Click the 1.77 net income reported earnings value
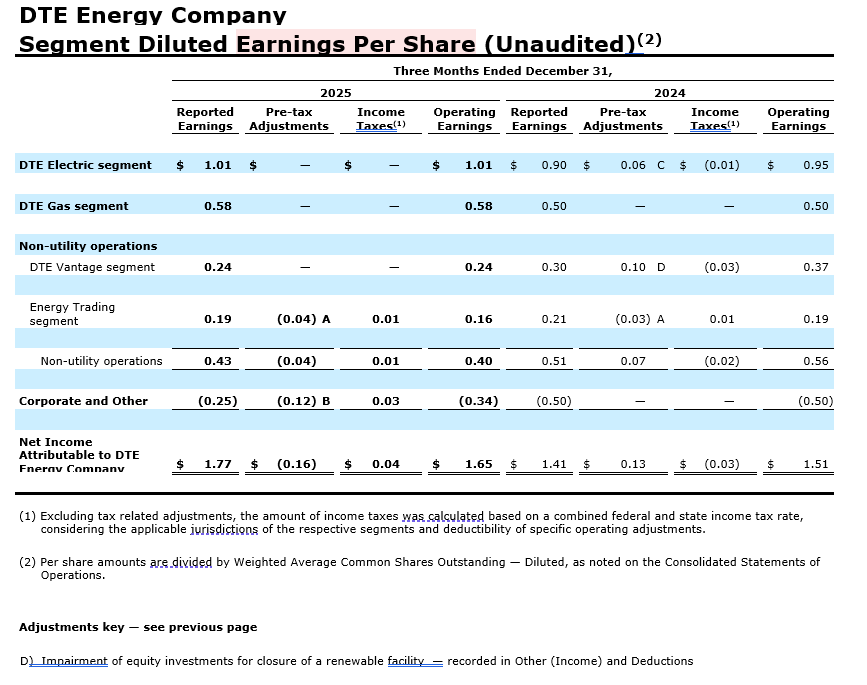The image size is (867, 685). (x=217, y=464)
